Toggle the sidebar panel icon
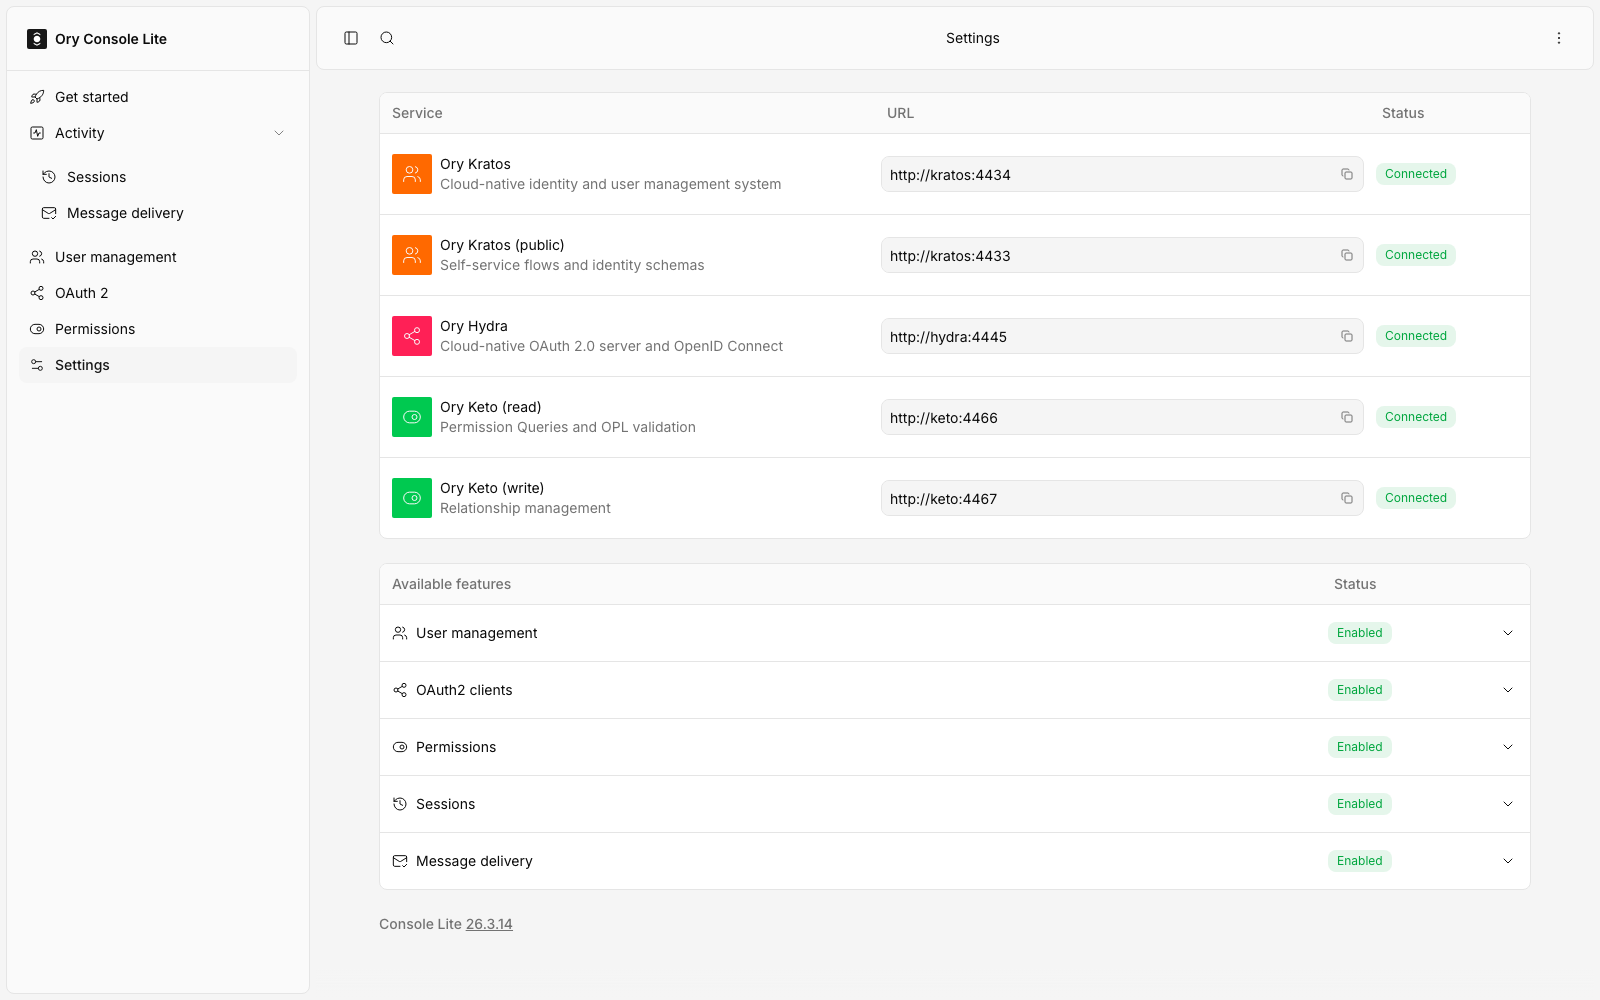The height and width of the screenshot is (1000, 1600). pyautogui.click(x=351, y=38)
